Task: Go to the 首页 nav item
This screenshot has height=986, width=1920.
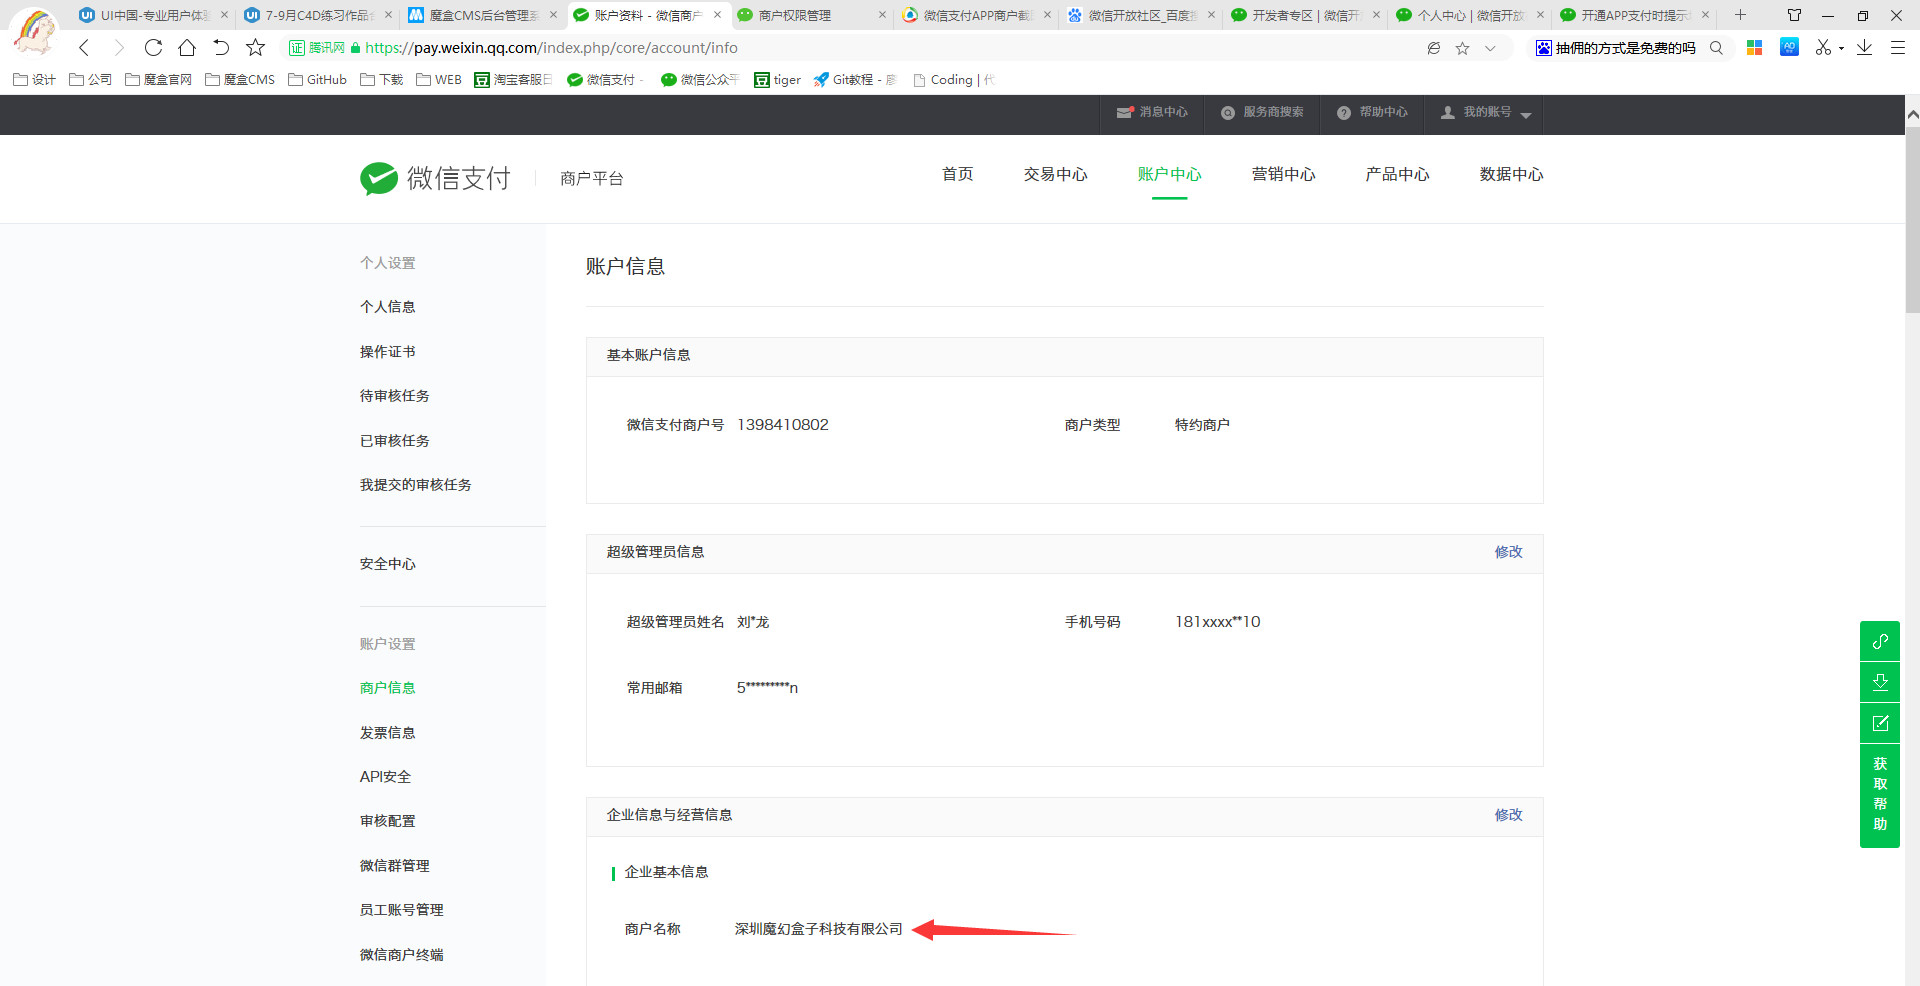Action: pyautogui.click(x=958, y=175)
